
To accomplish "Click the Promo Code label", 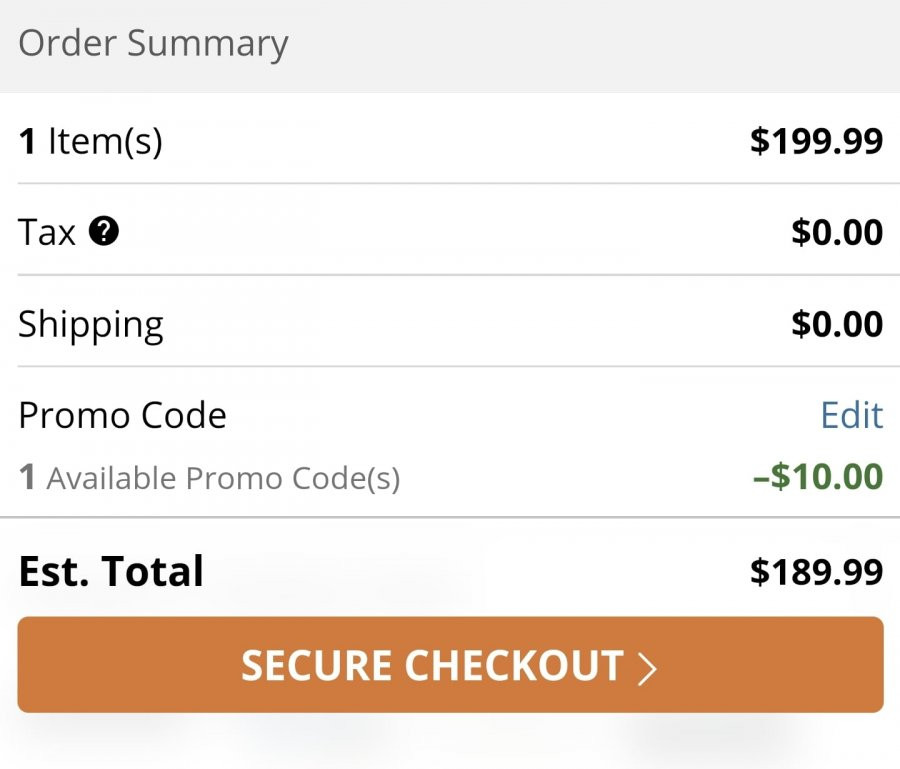I will [122, 415].
